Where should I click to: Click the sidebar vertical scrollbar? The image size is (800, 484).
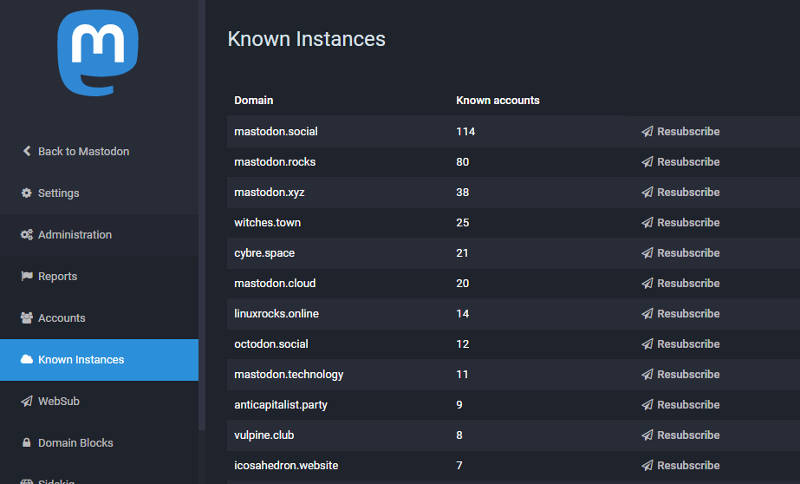(x=202, y=214)
